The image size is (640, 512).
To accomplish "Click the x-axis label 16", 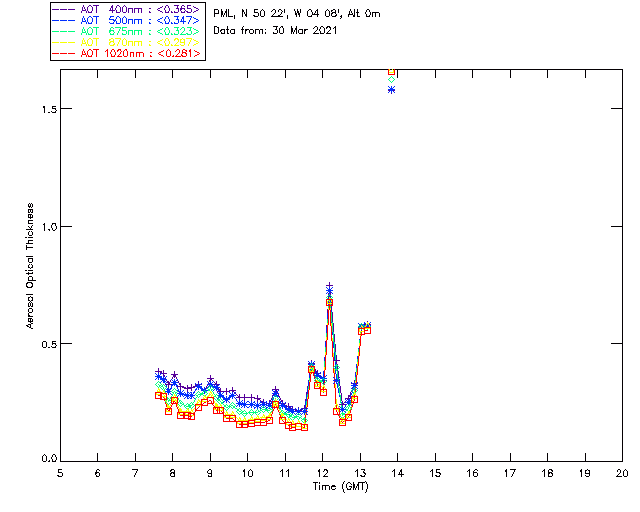I will tap(473, 473).
